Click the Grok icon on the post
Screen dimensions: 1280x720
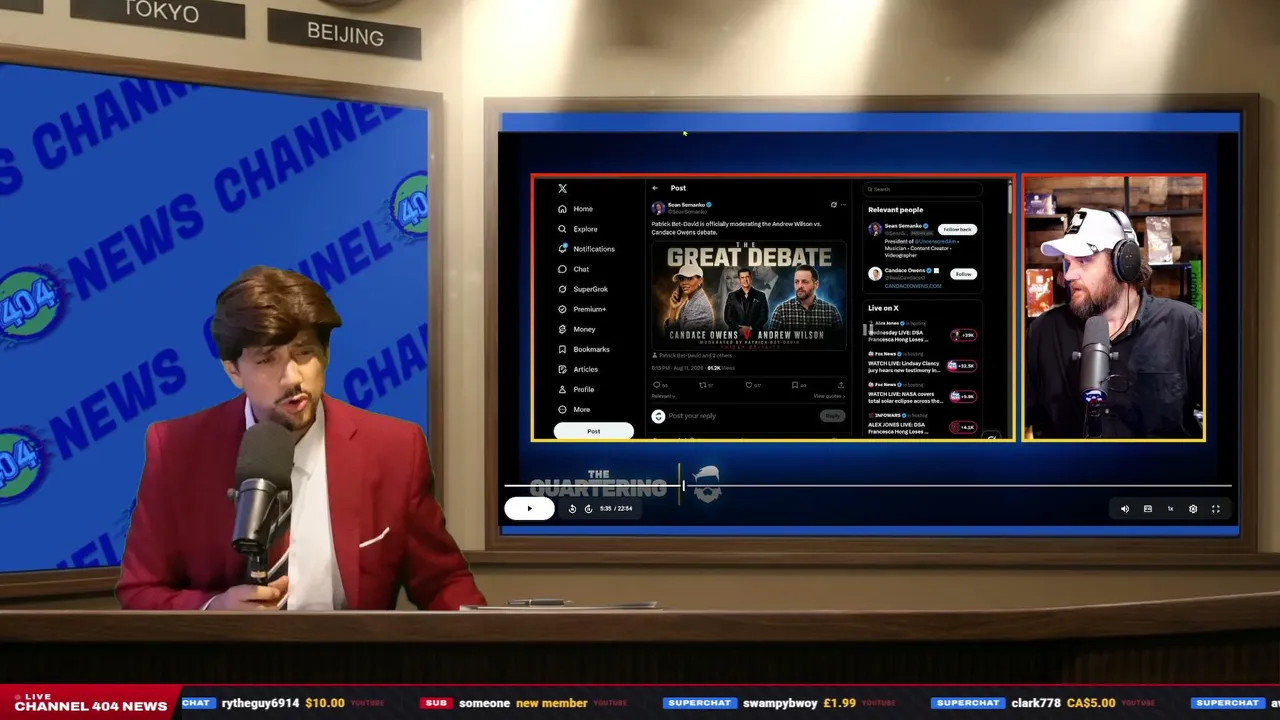[x=833, y=205]
